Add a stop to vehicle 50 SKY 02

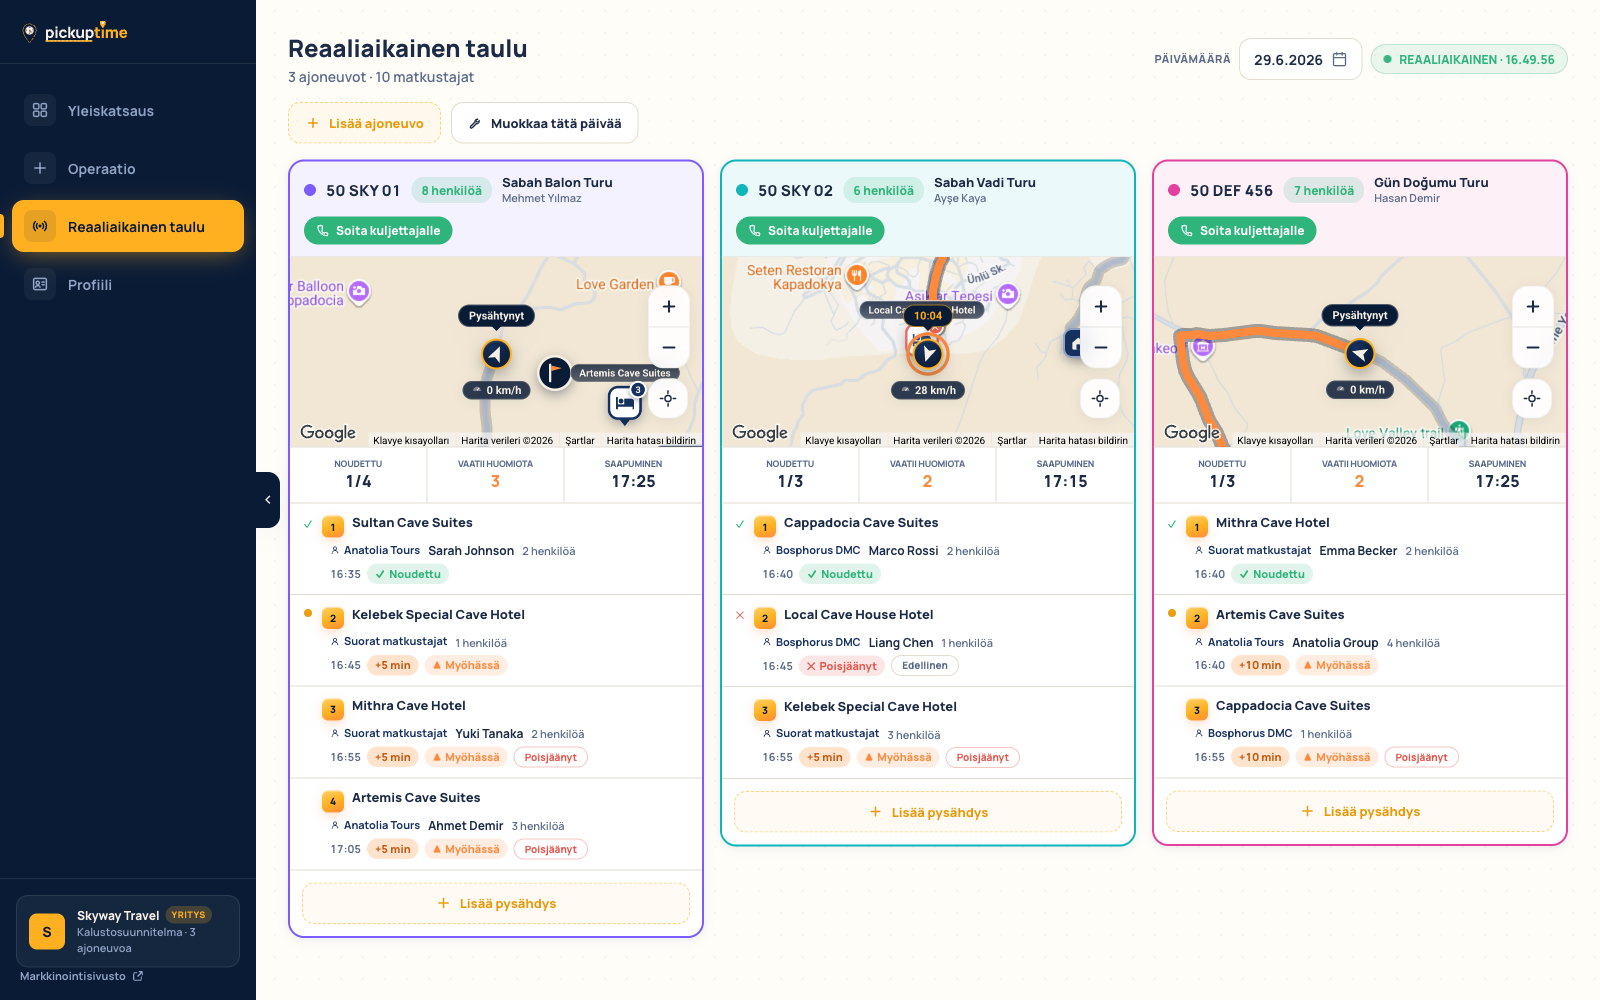pyautogui.click(x=928, y=812)
